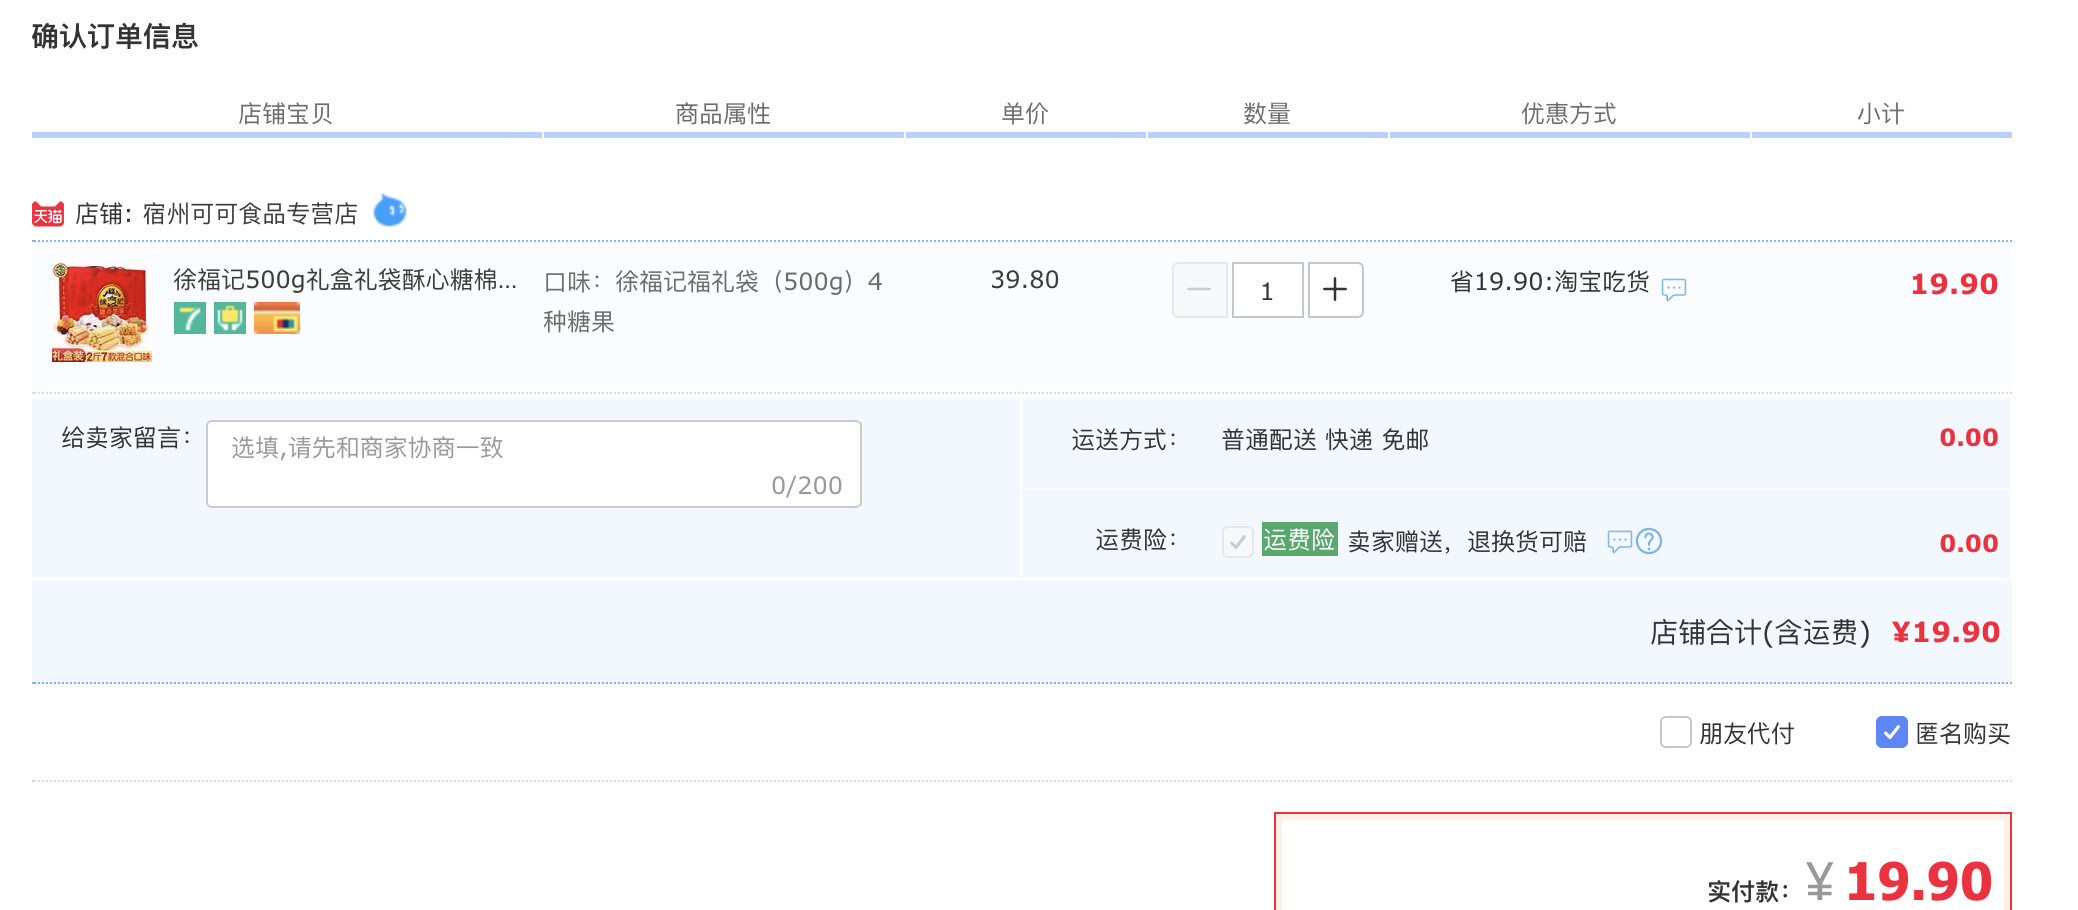
Task: Uncheck the 匿名购买 checkbox
Action: (x=1892, y=732)
